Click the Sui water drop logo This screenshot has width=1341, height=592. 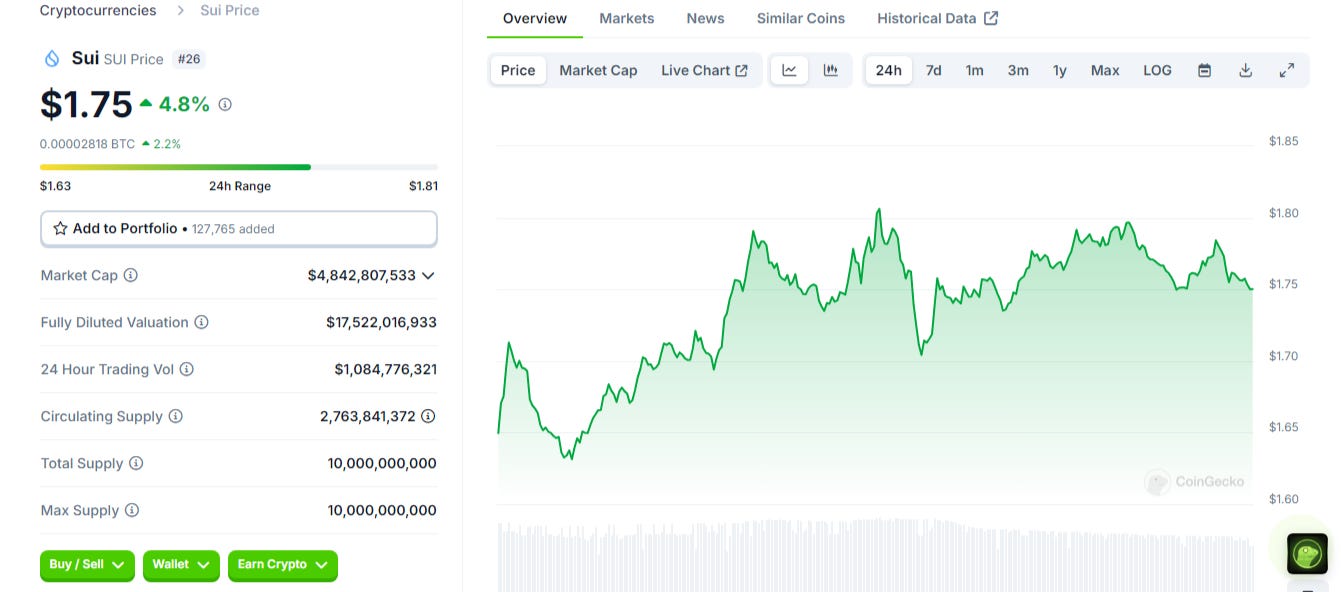coord(52,59)
